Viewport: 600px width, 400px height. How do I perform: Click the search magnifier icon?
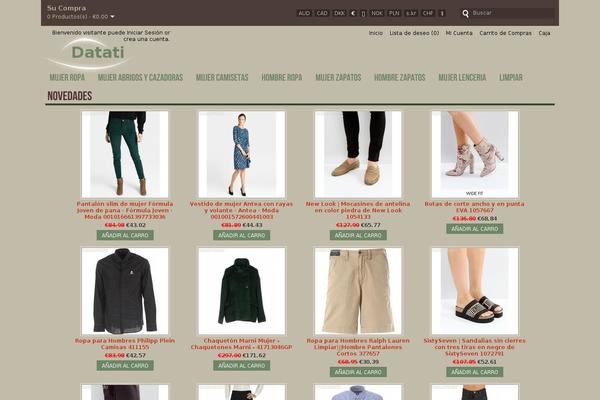point(465,13)
